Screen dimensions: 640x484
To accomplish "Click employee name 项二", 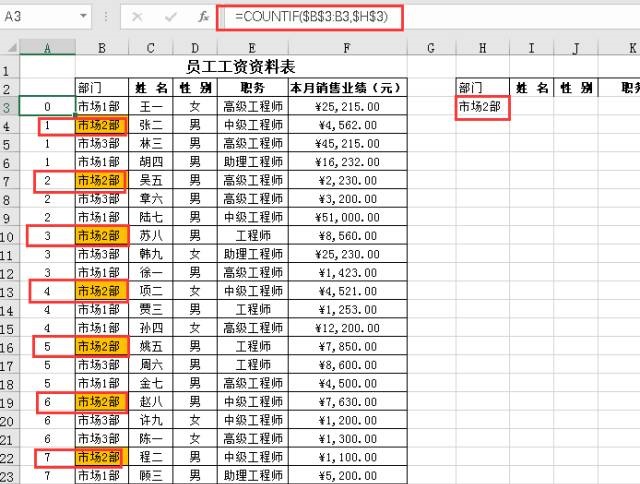I will click(151, 291).
